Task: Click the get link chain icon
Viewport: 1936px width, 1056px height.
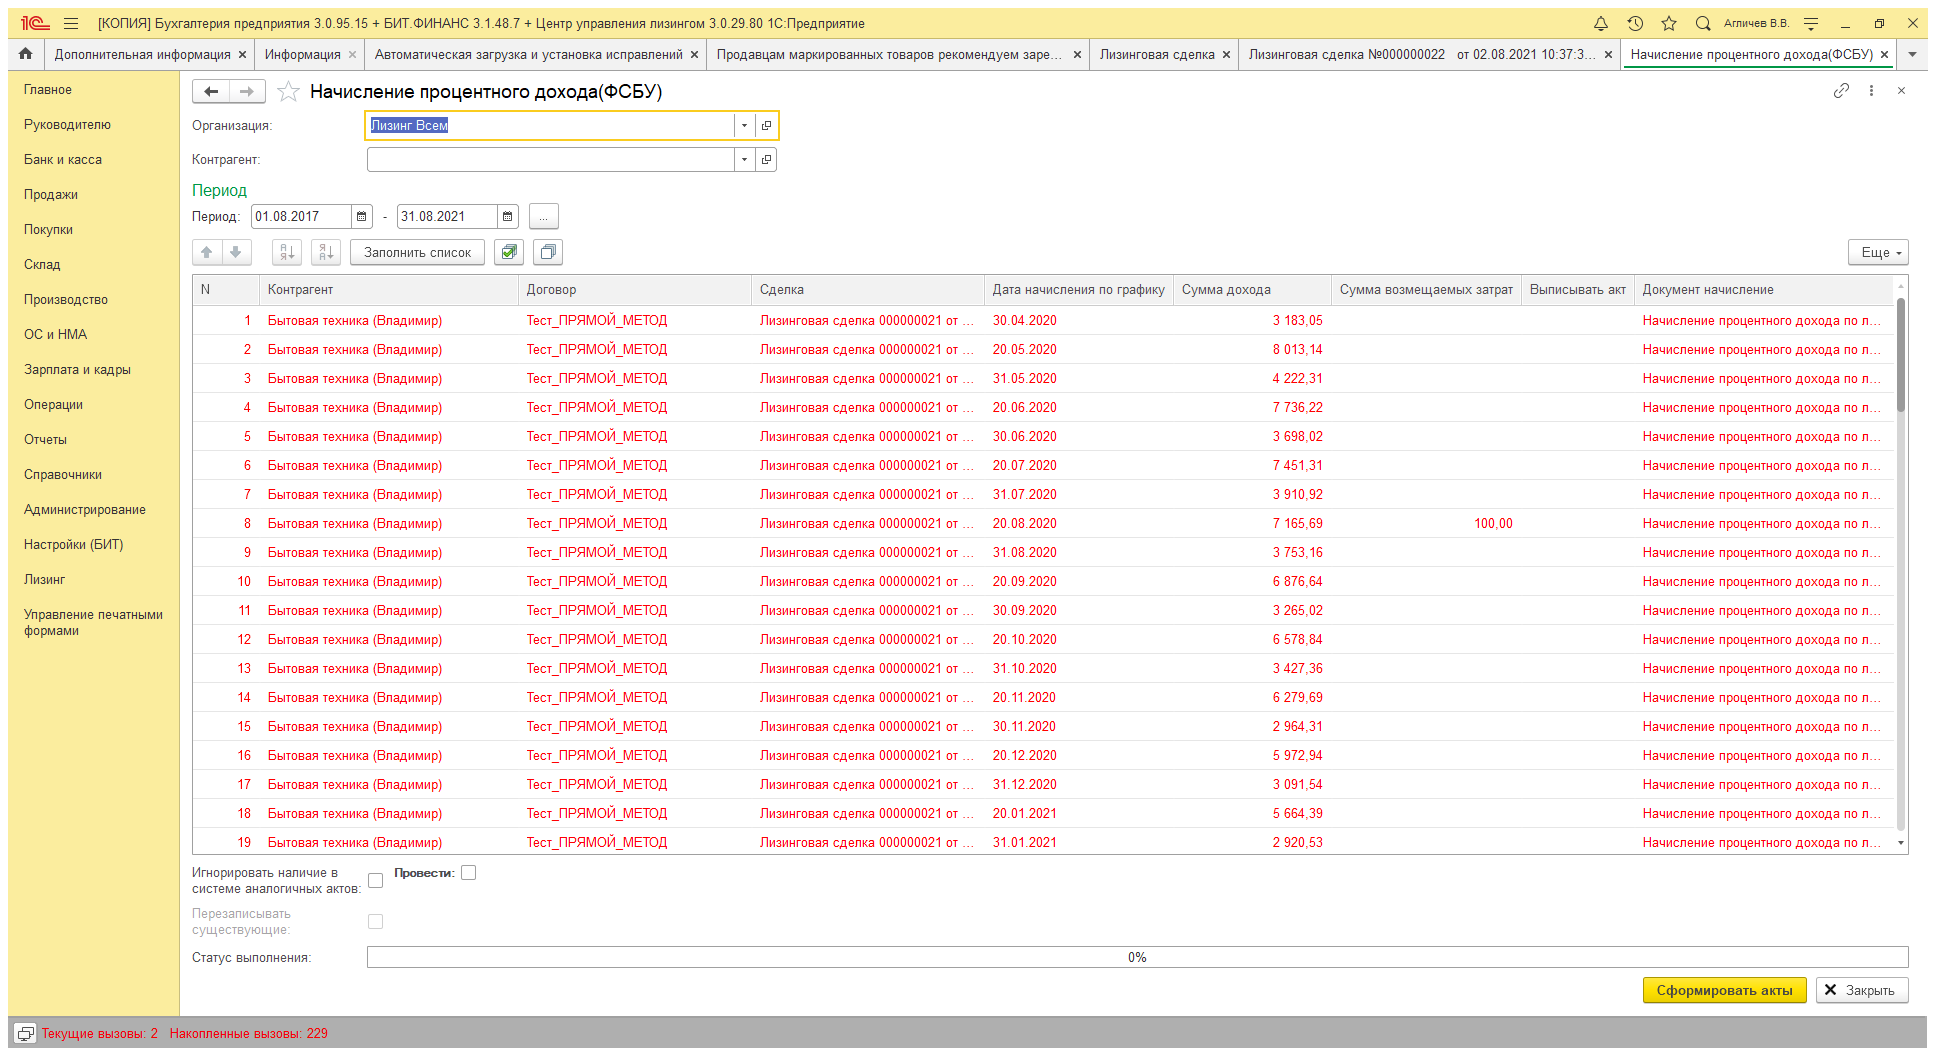Action: (1841, 91)
